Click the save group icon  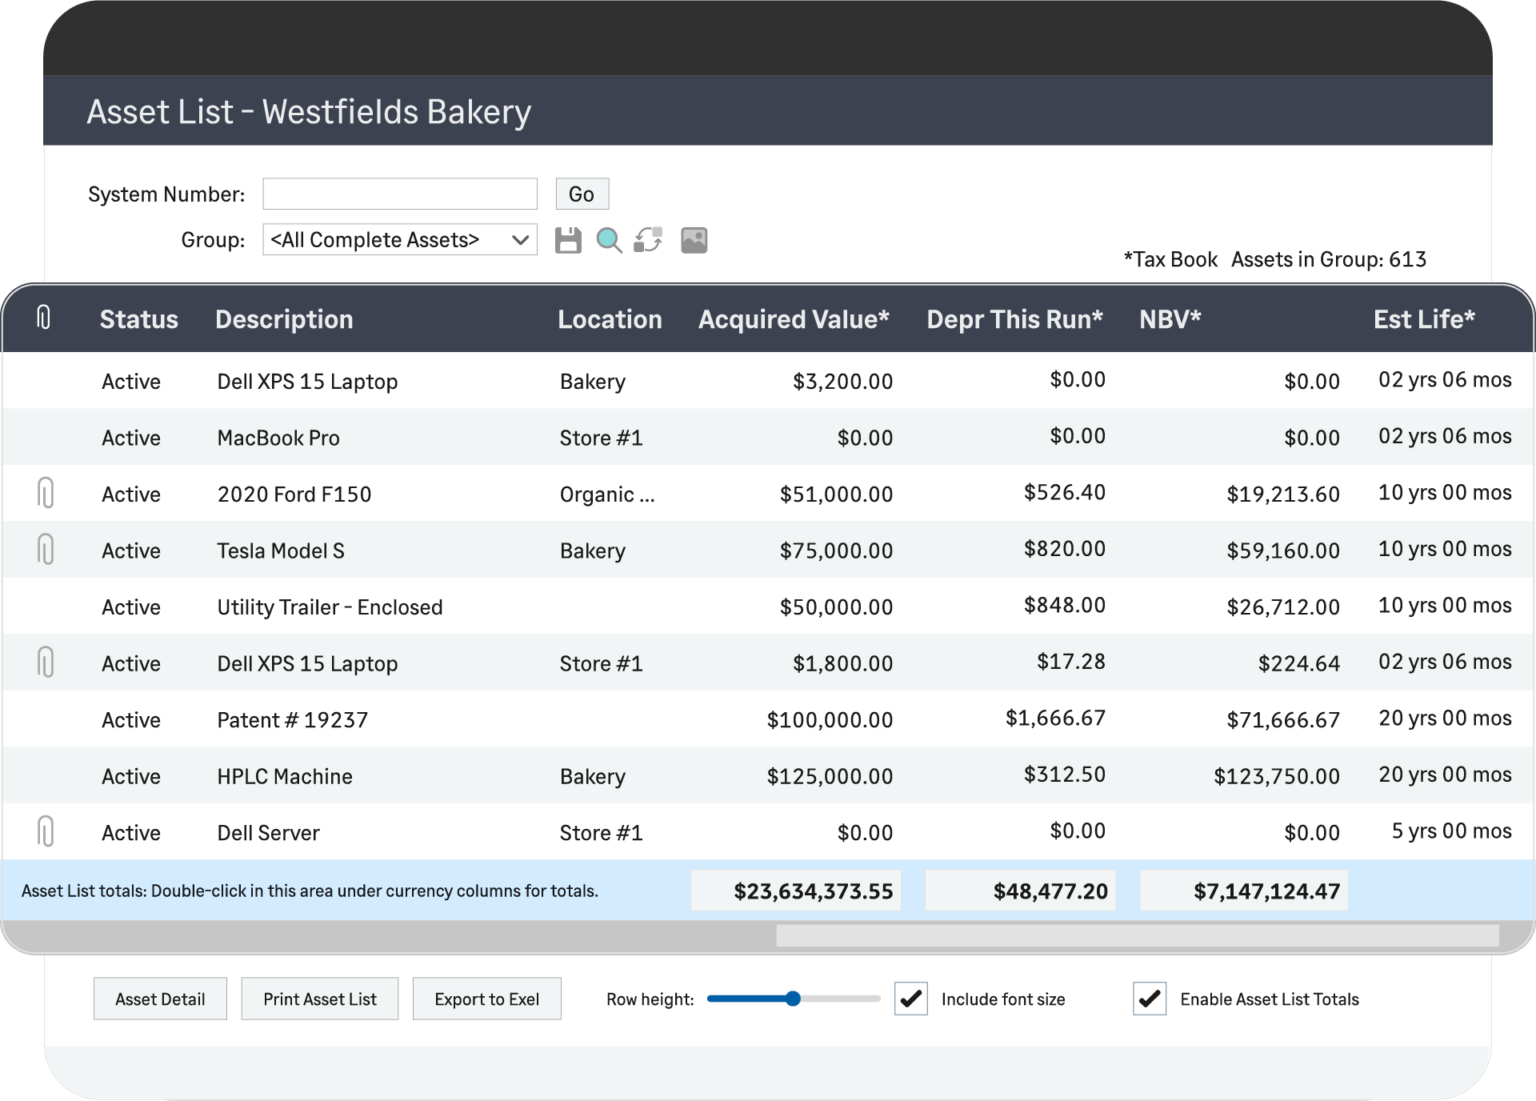click(568, 239)
